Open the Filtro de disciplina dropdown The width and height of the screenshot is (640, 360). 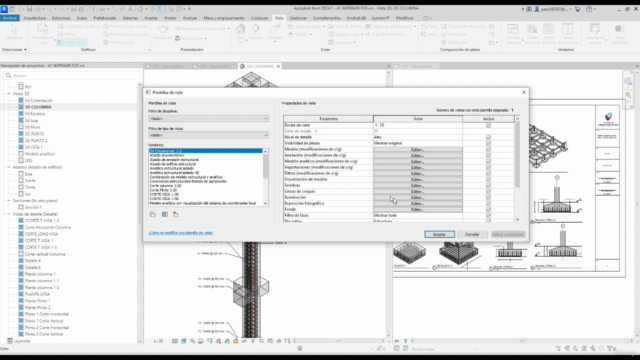coord(208,118)
